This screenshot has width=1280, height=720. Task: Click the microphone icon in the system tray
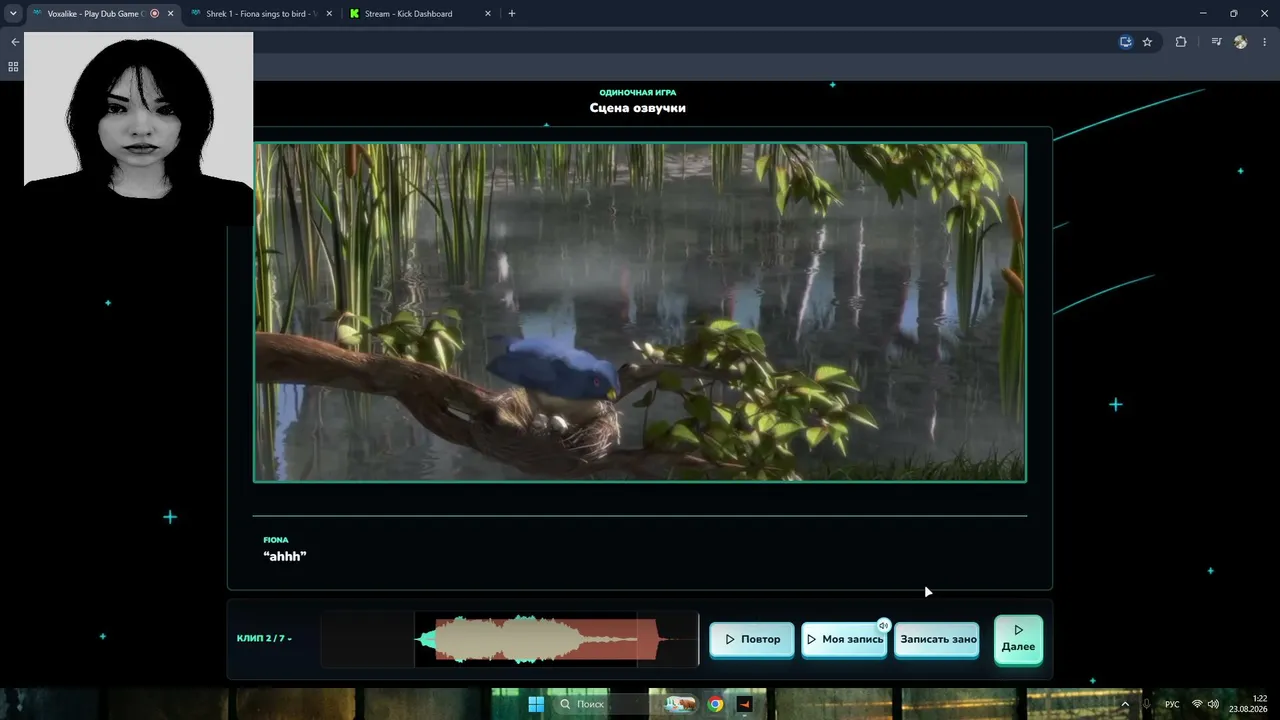1147,704
